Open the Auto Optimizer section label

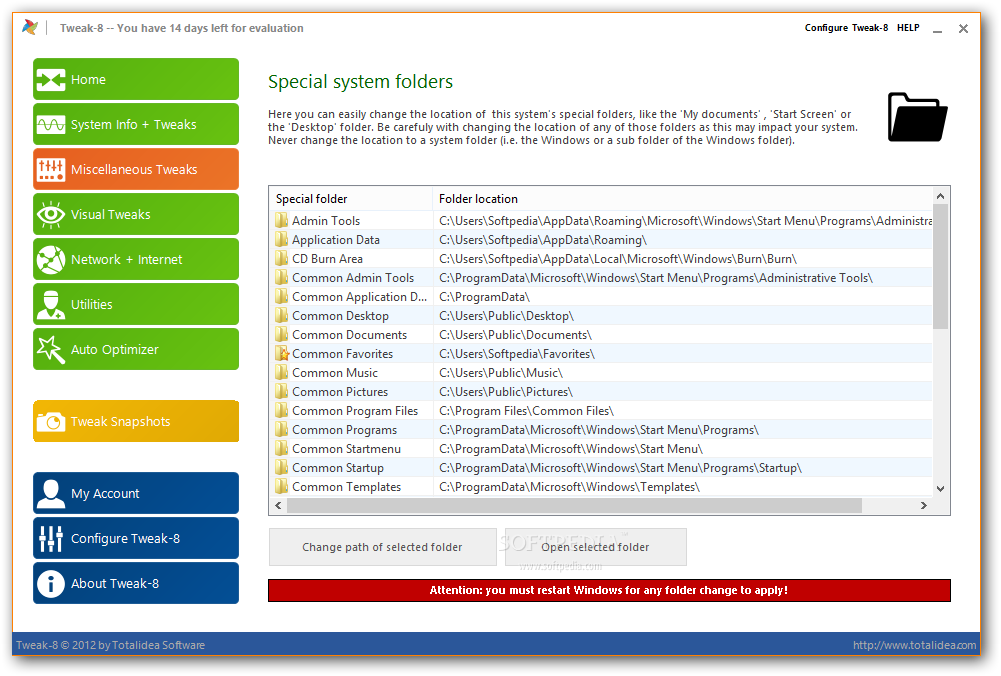[x=114, y=350]
